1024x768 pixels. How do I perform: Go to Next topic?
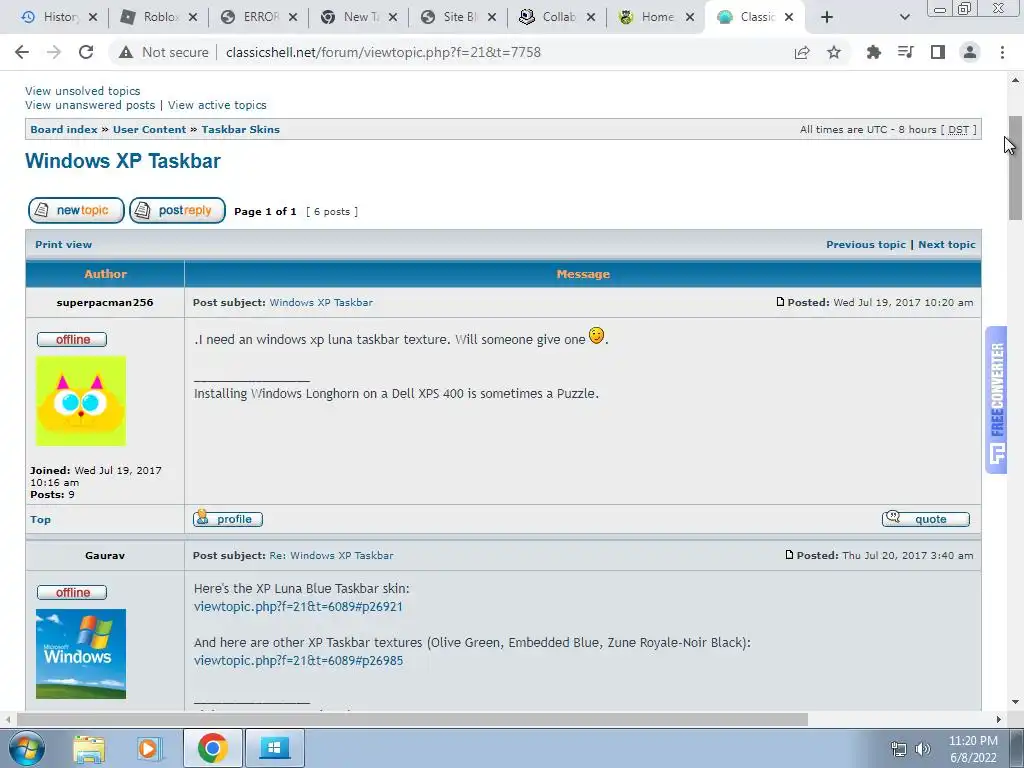tap(947, 244)
